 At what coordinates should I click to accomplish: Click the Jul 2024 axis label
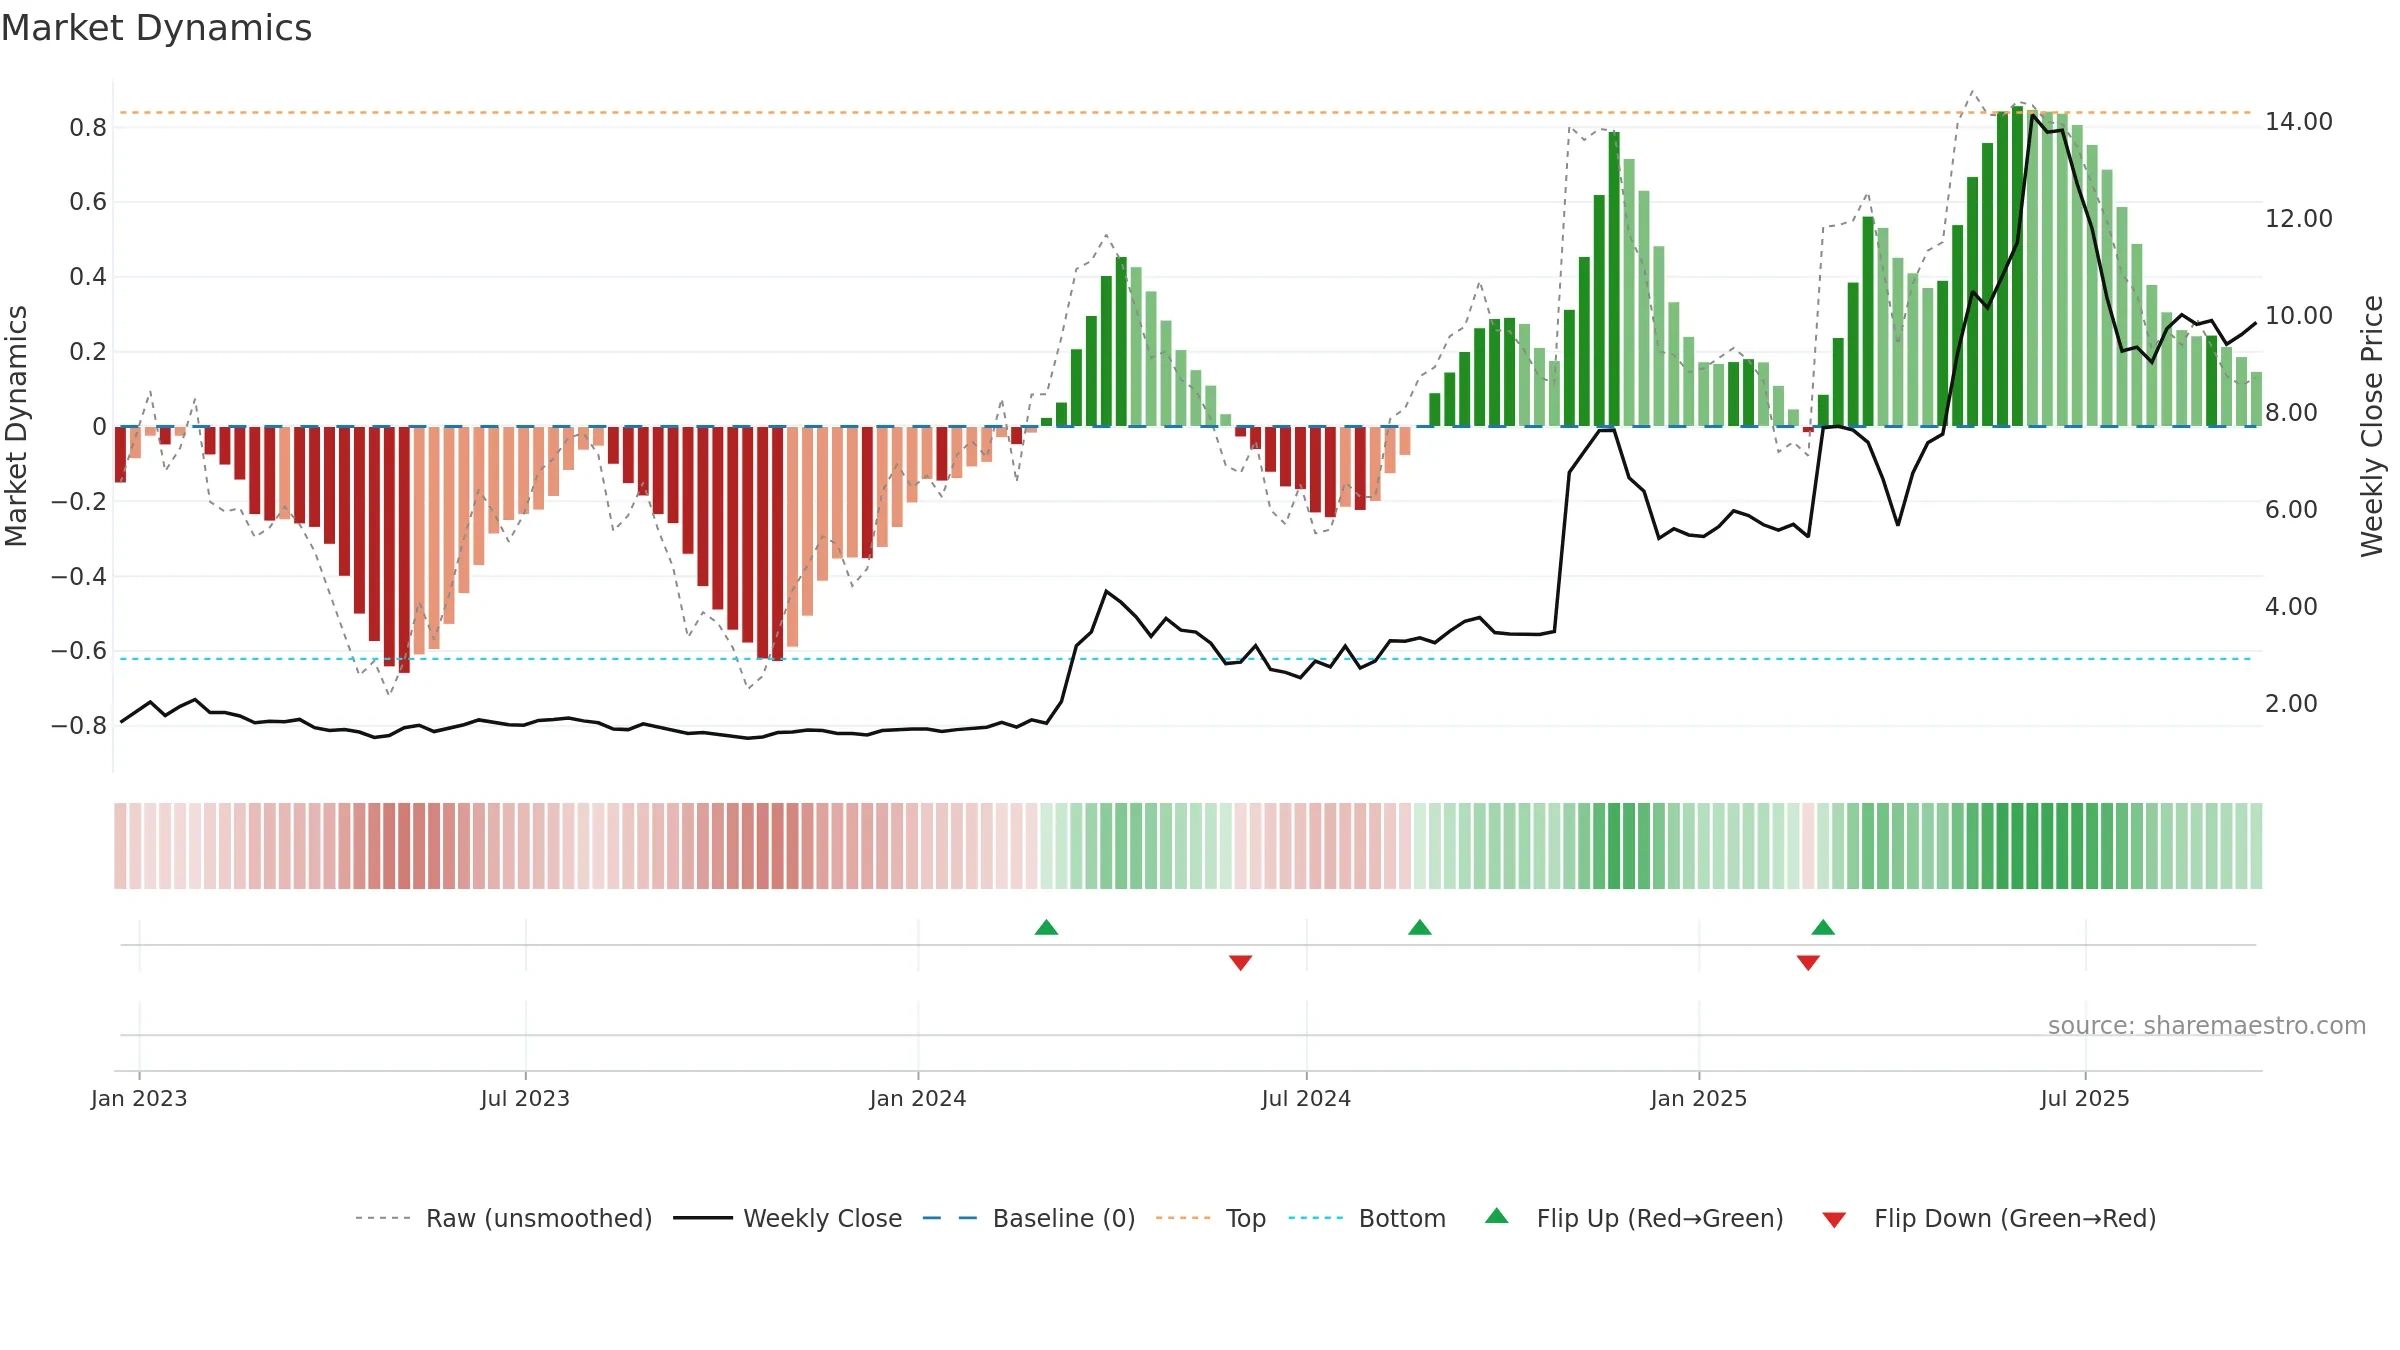coord(1306,1098)
